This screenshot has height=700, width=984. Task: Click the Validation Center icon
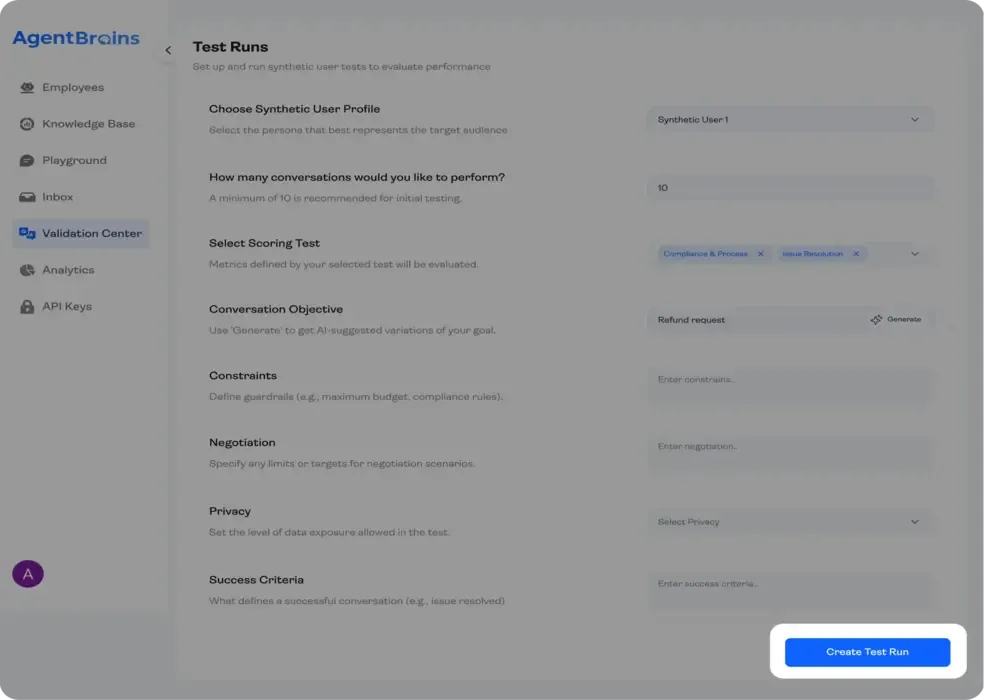pos(27,234)
